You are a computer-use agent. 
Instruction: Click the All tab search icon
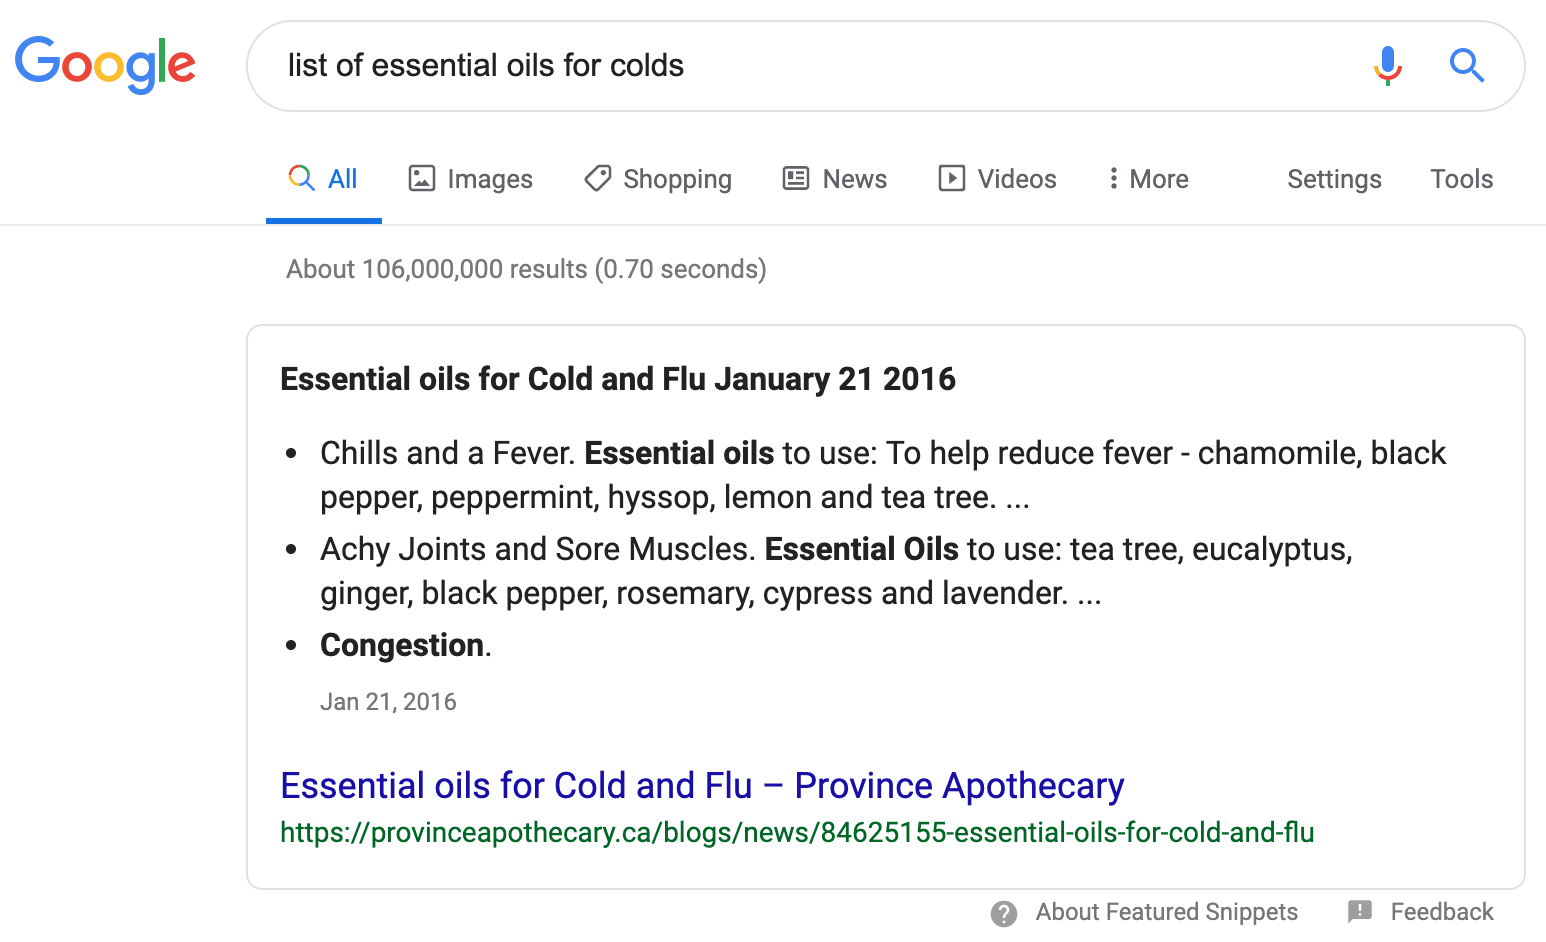(x=301, y=178)
